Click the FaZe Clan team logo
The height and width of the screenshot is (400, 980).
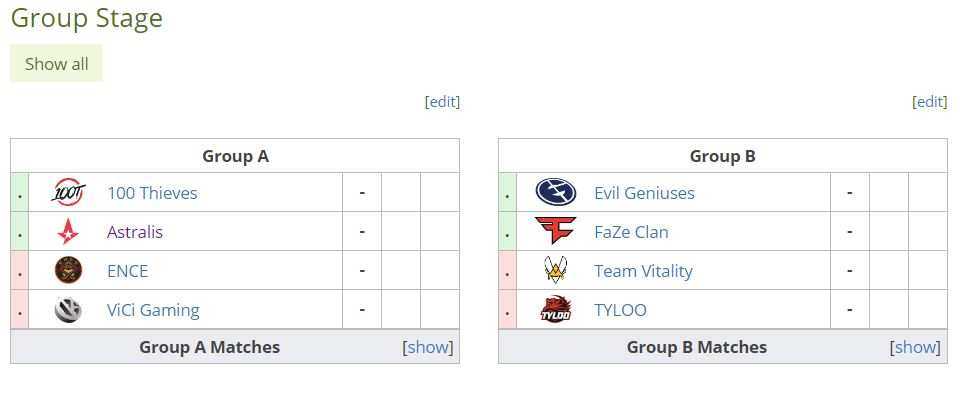[556, 232]
